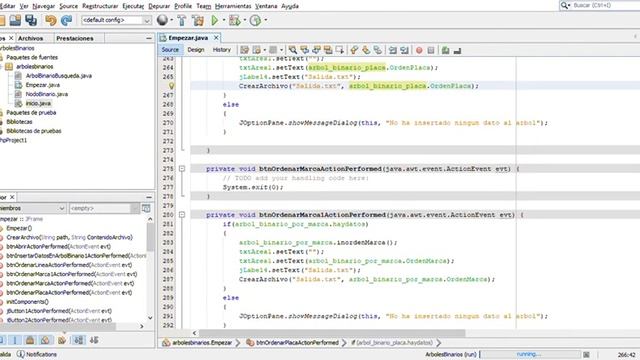The width and height of the screenshot is (640, 360).
Task: Click btnOrdenarPlacaActionPerformed in the breadcrumb
Action: [297, 342]
